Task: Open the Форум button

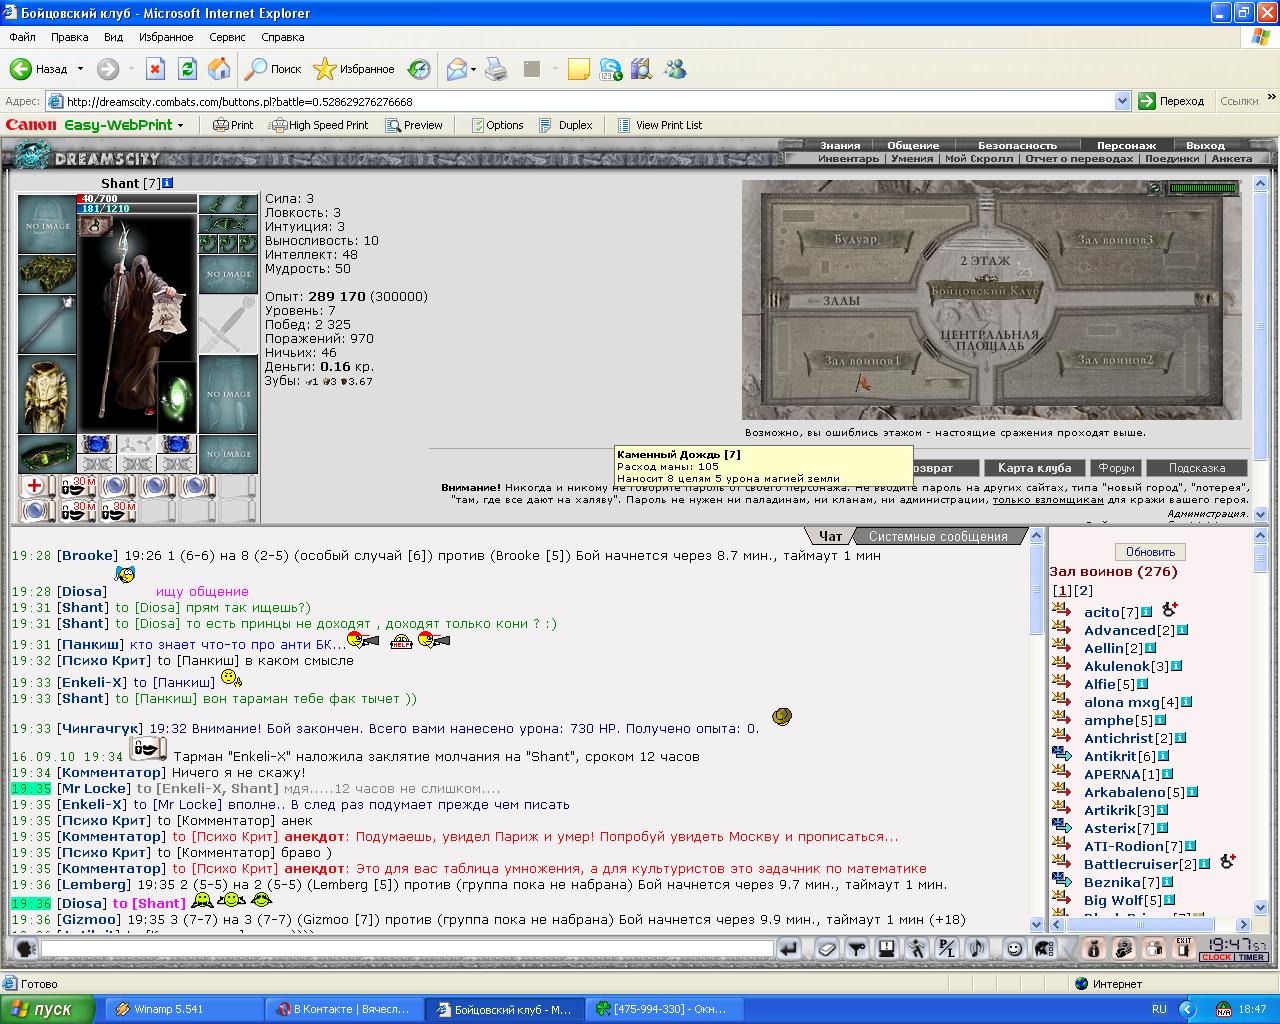Action: pyautogui.click(x=1116, y=468)
